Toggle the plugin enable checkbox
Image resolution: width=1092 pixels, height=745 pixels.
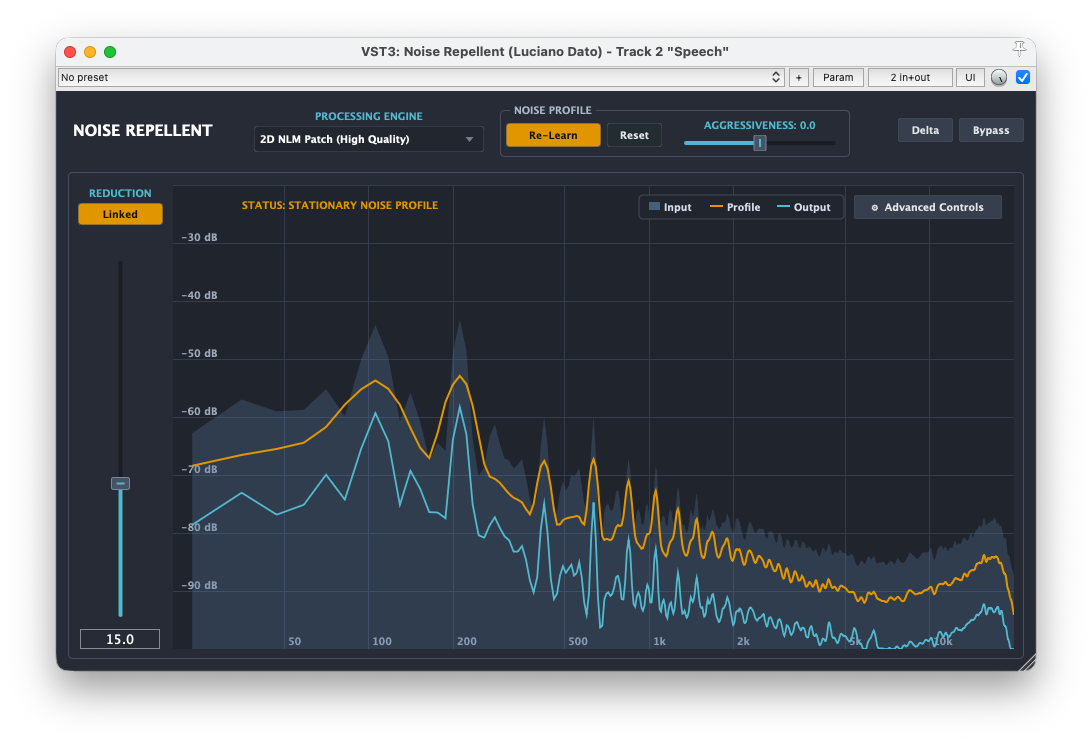point(1023,77)
